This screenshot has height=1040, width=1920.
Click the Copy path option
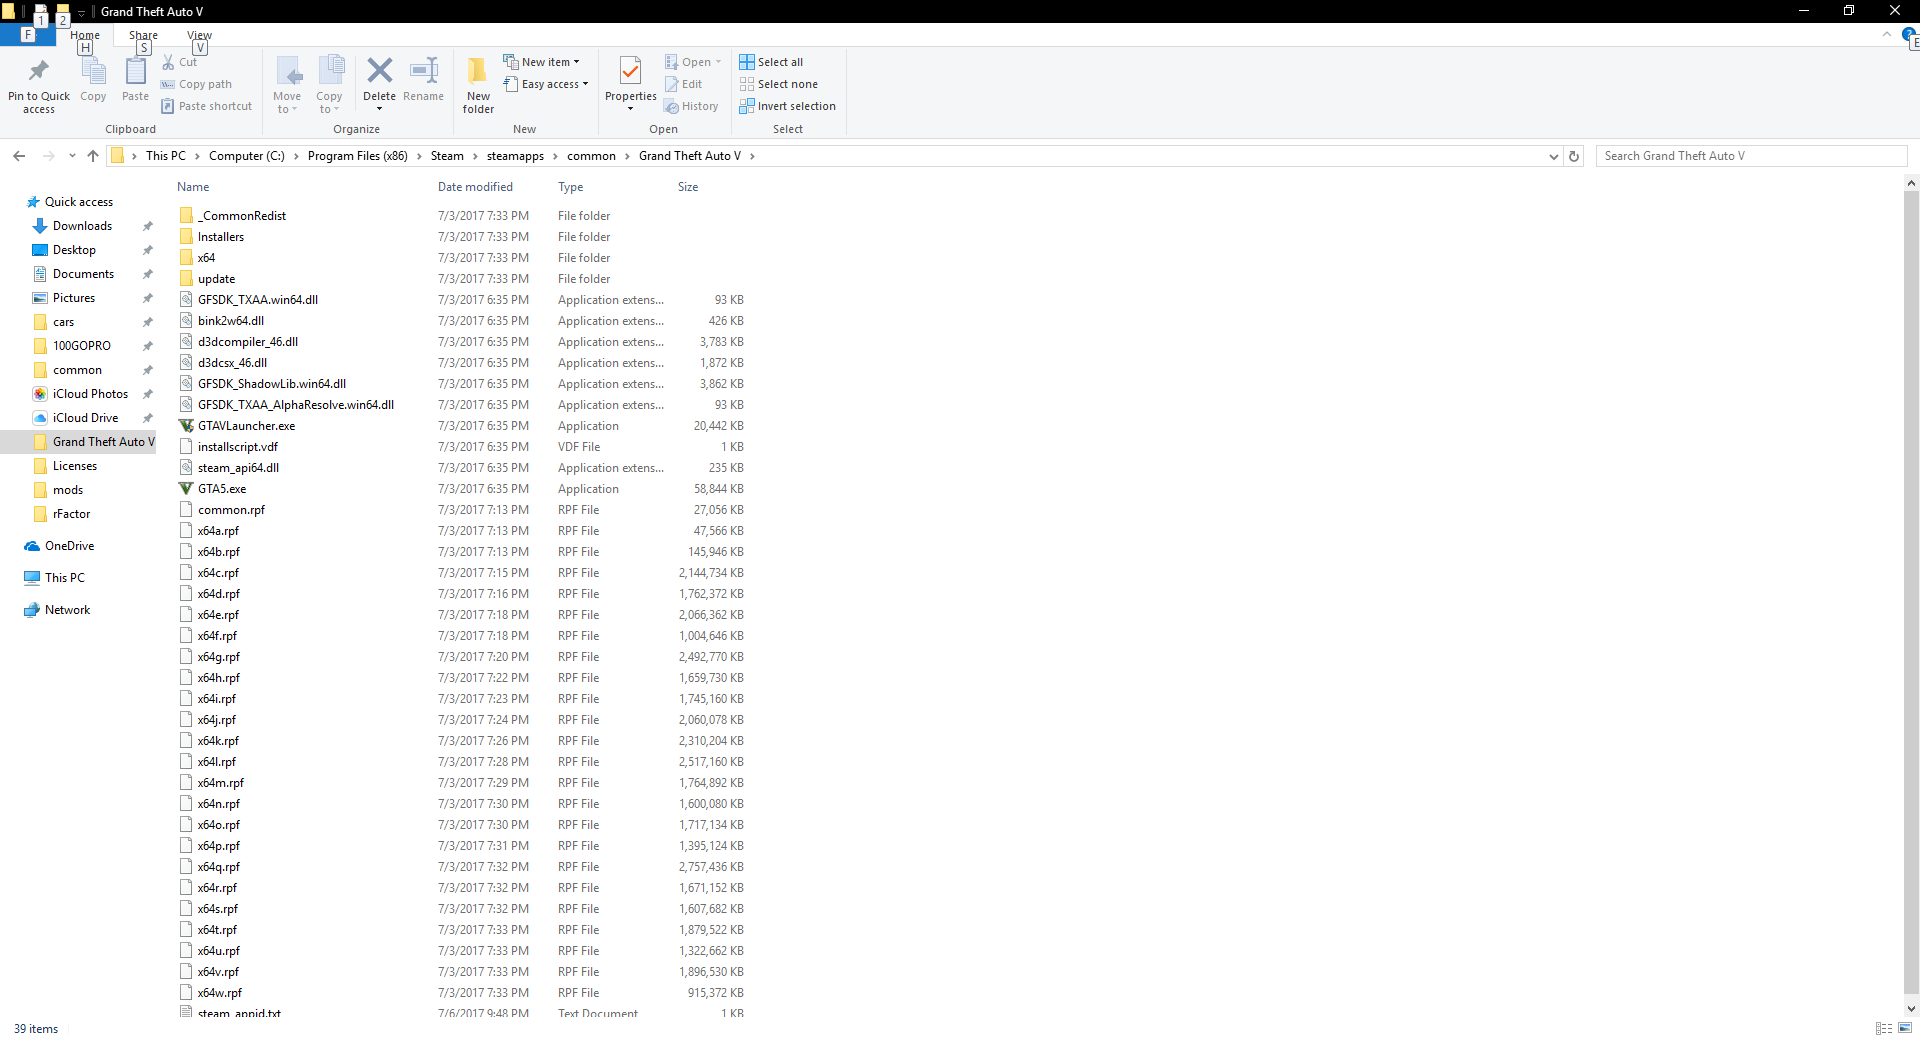click(196, 84)
